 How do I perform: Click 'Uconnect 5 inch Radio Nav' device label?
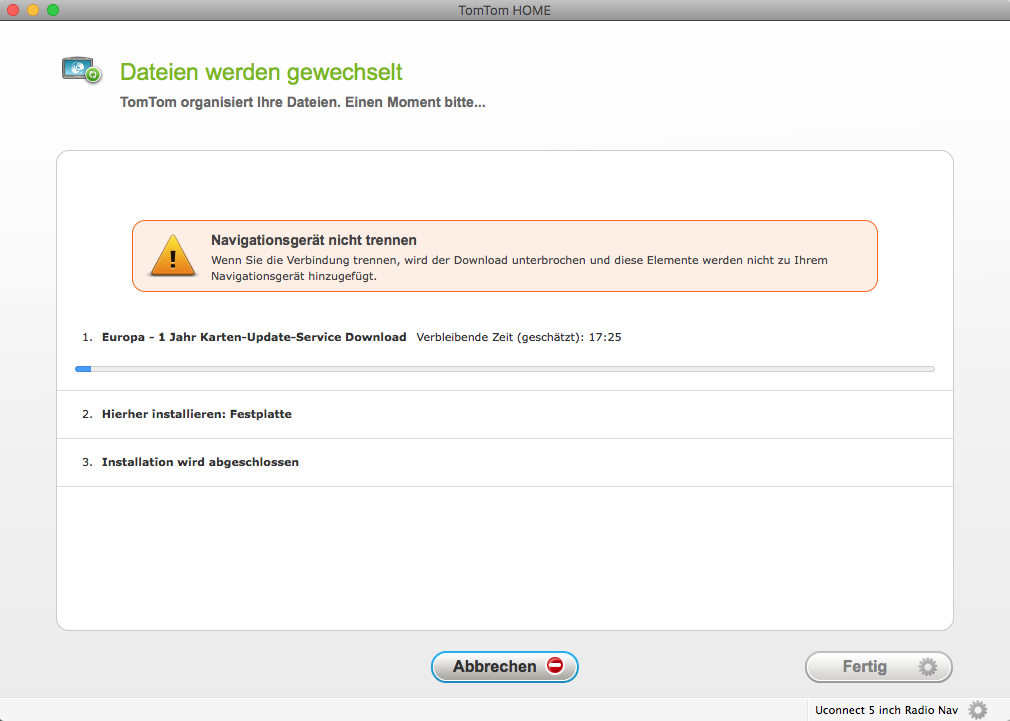click(x=886, y=710)
